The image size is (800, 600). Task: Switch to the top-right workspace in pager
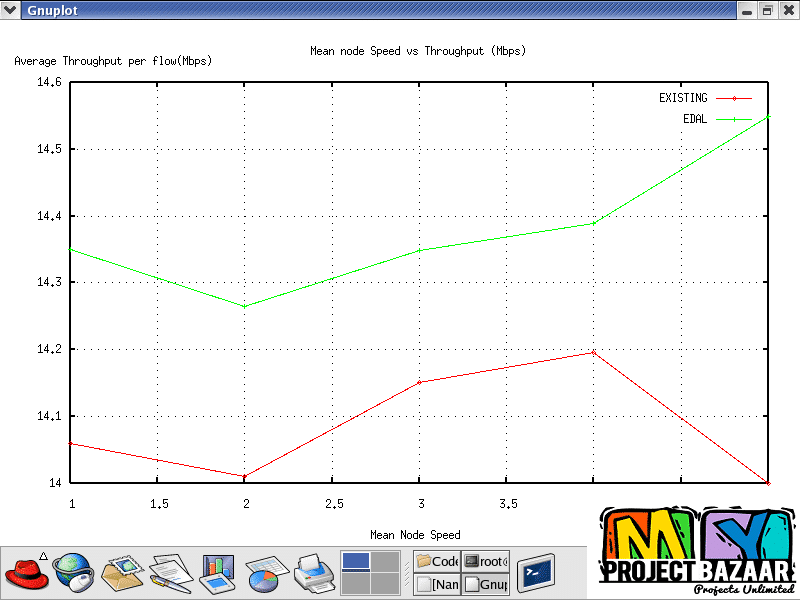pos(385,561)
